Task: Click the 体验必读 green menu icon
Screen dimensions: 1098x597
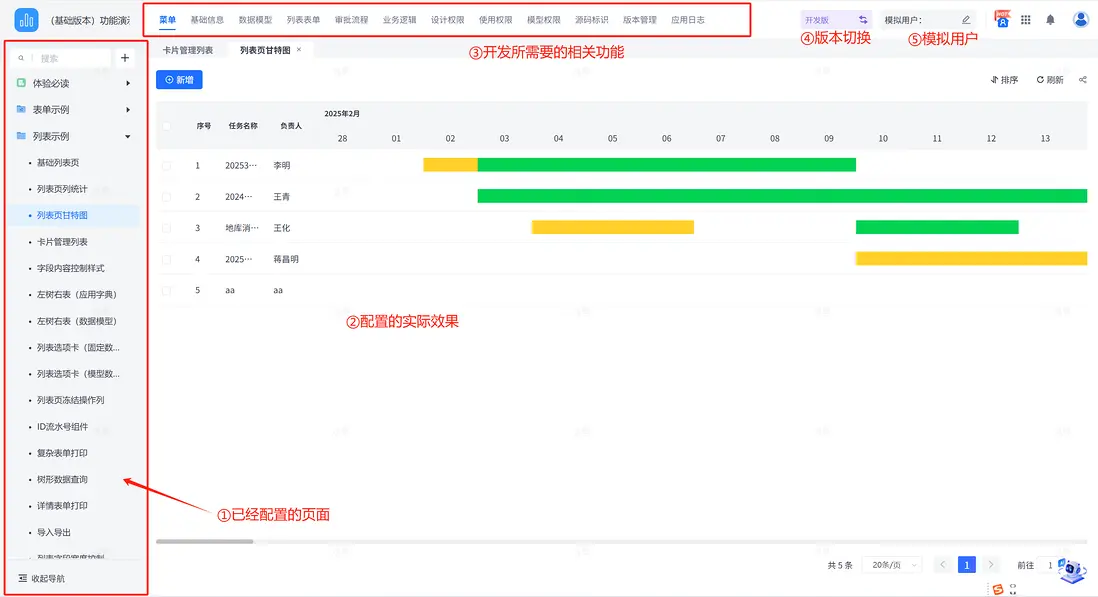Action: 21,83
